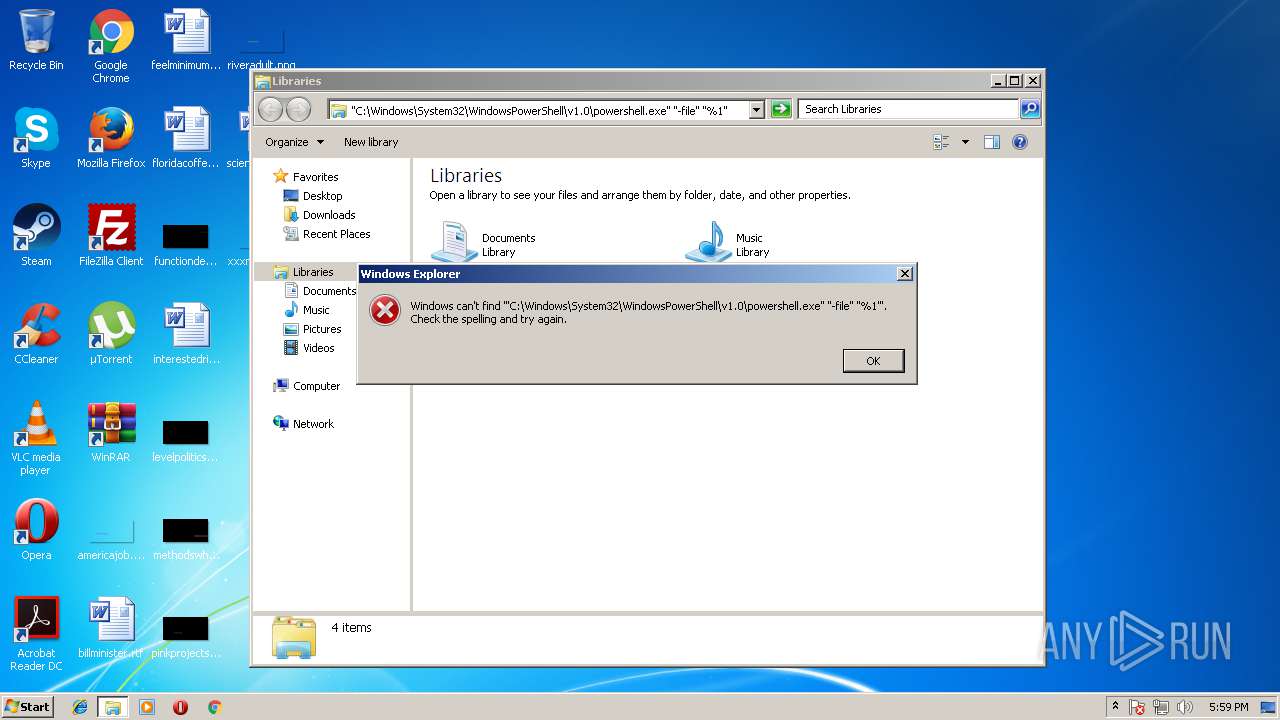Select Network in navigation pane

[304, 424]
